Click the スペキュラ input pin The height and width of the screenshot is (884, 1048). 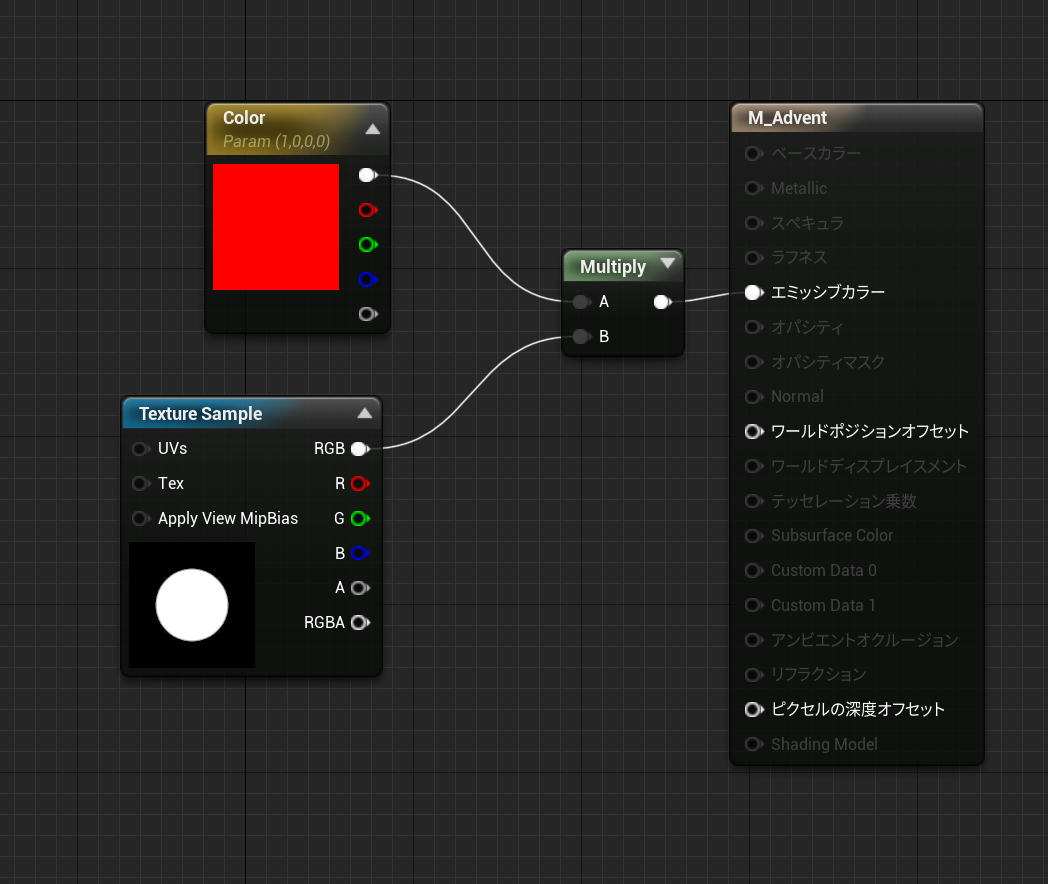click(x=754, y=223)
